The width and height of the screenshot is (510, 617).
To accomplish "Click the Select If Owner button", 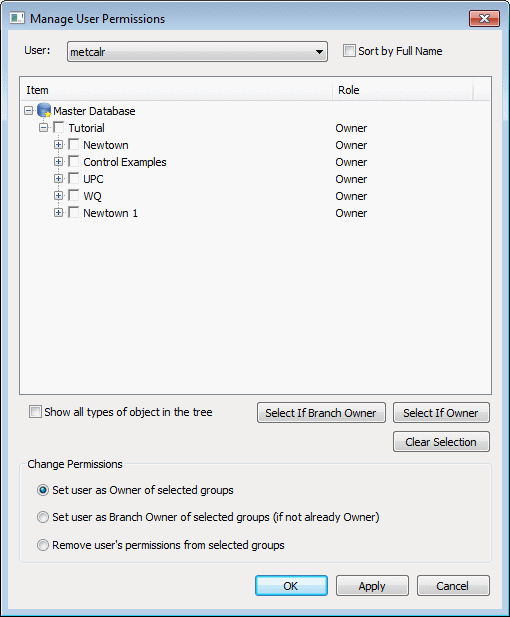I will point(441,413).
